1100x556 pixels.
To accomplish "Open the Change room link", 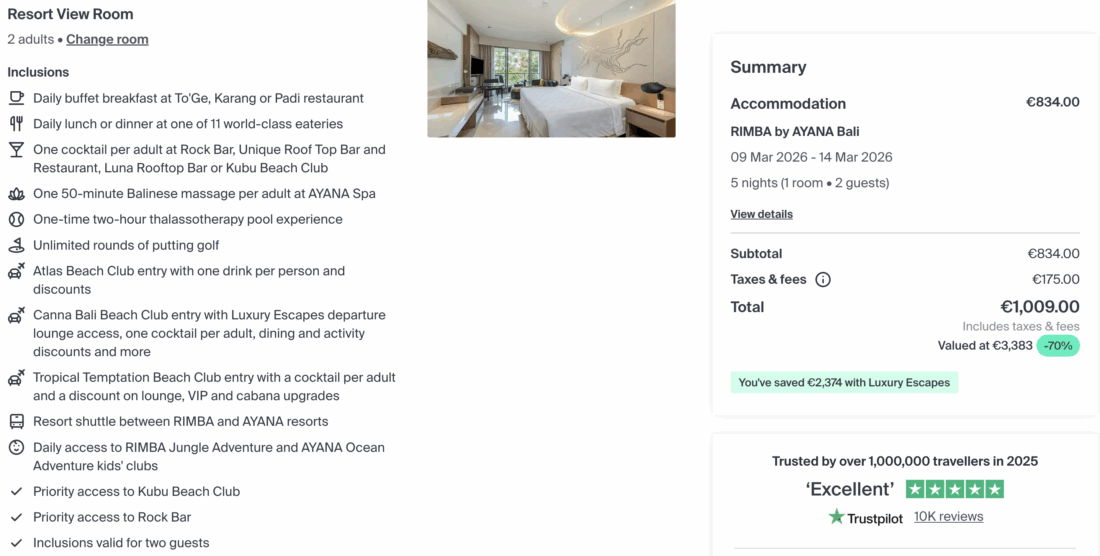I will point(107,40).
